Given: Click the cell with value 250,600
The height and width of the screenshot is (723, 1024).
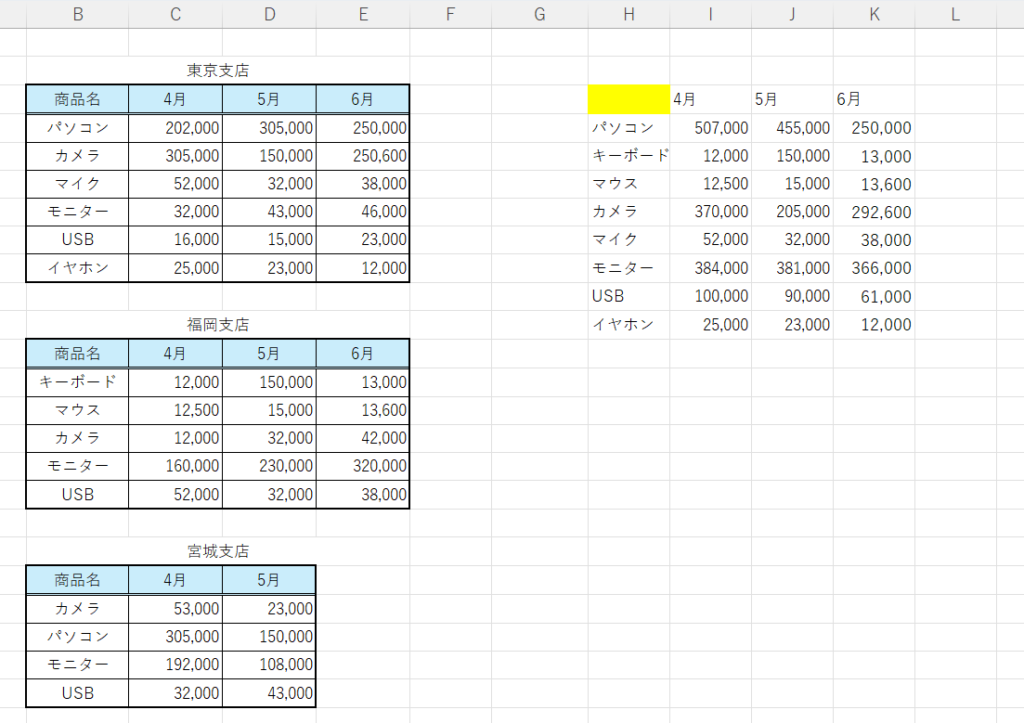Looking at the screenshot, I should 363,156.
